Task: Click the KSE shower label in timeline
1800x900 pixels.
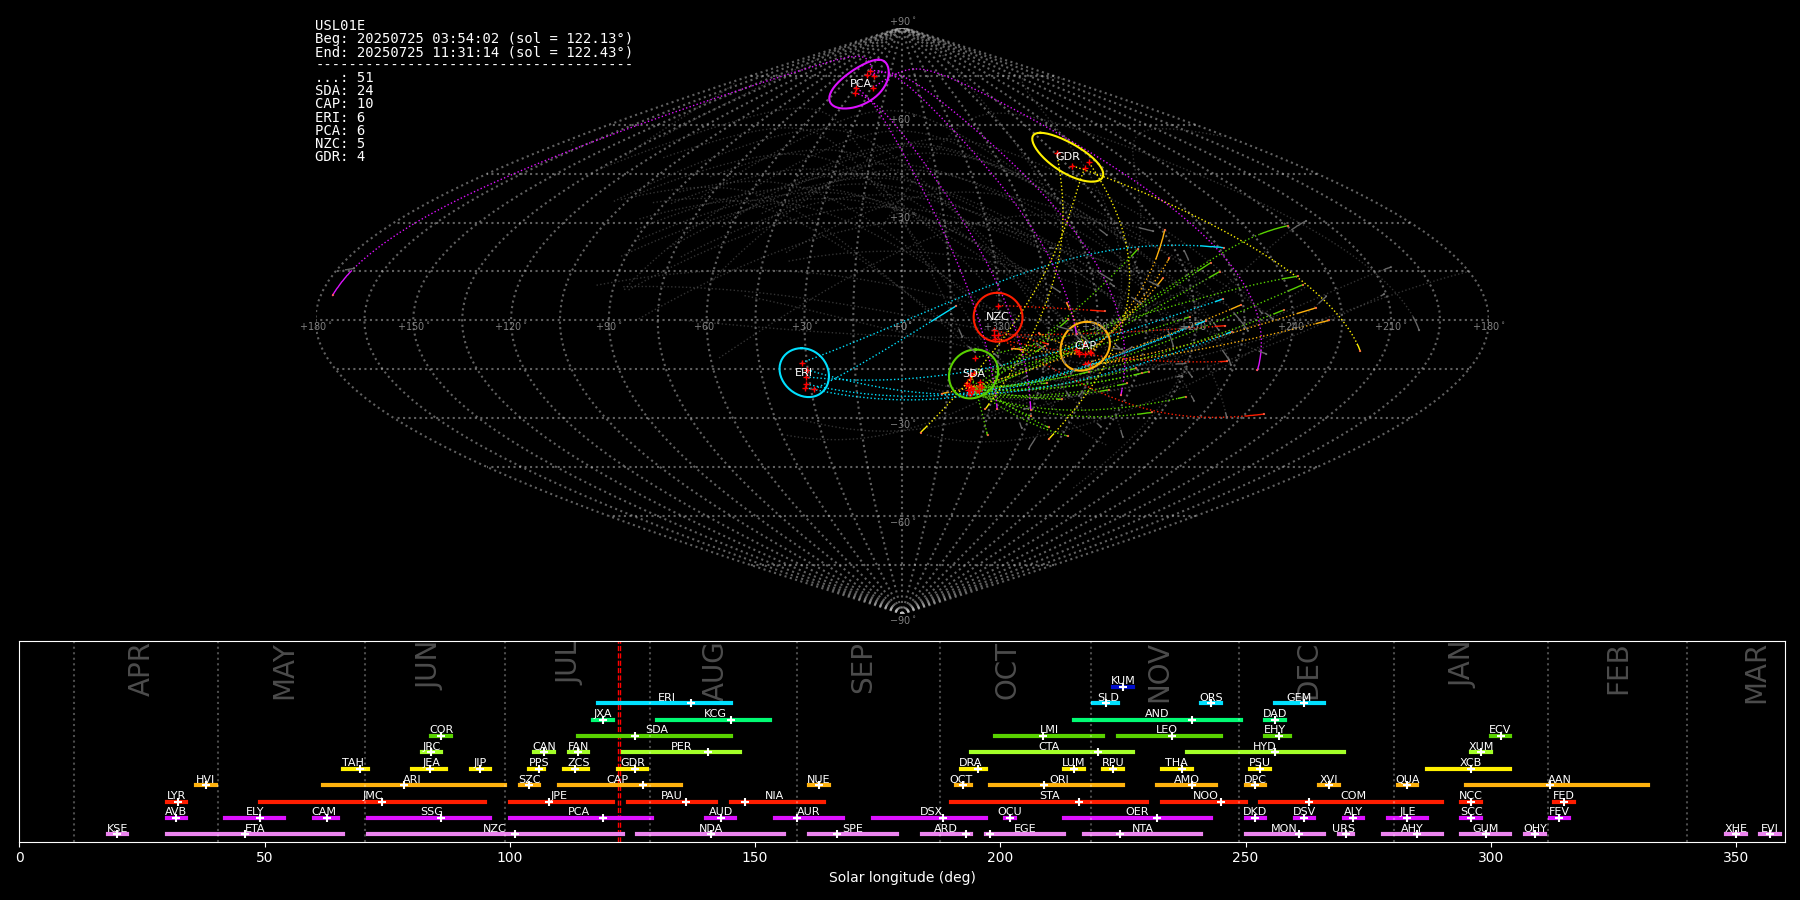Action: [x=117, y=829]
